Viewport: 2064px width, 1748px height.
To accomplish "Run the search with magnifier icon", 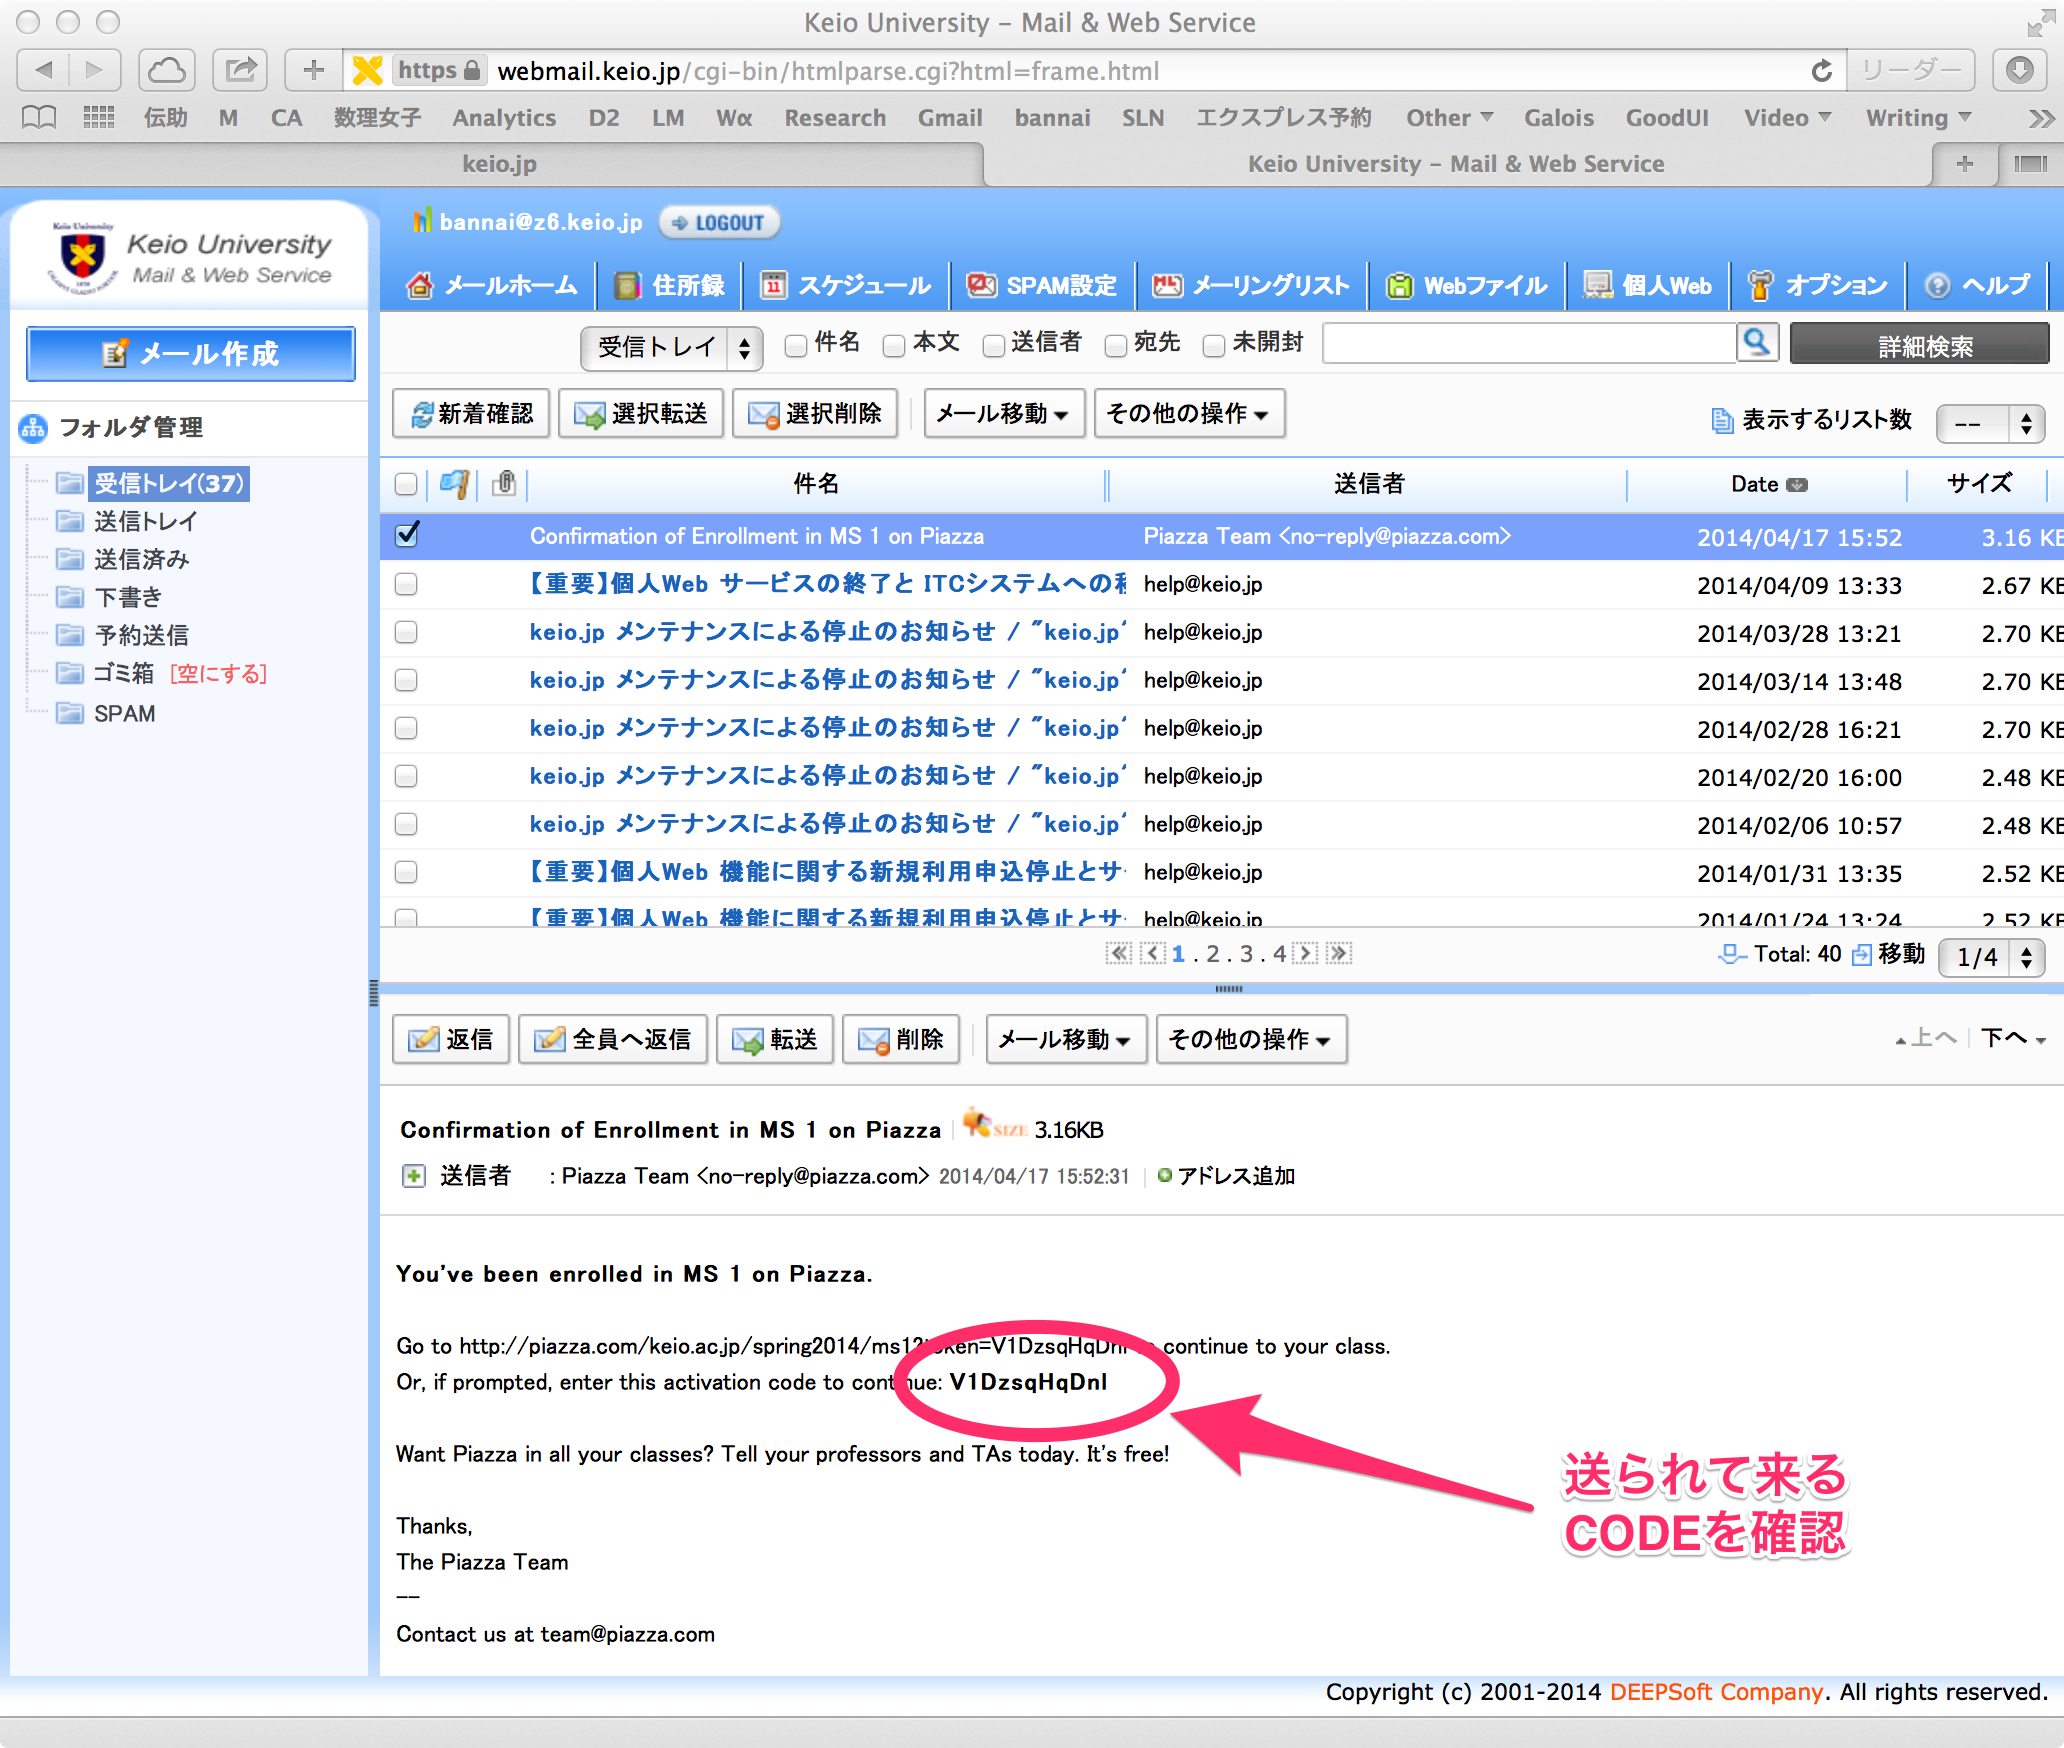I will point(1758,343).
